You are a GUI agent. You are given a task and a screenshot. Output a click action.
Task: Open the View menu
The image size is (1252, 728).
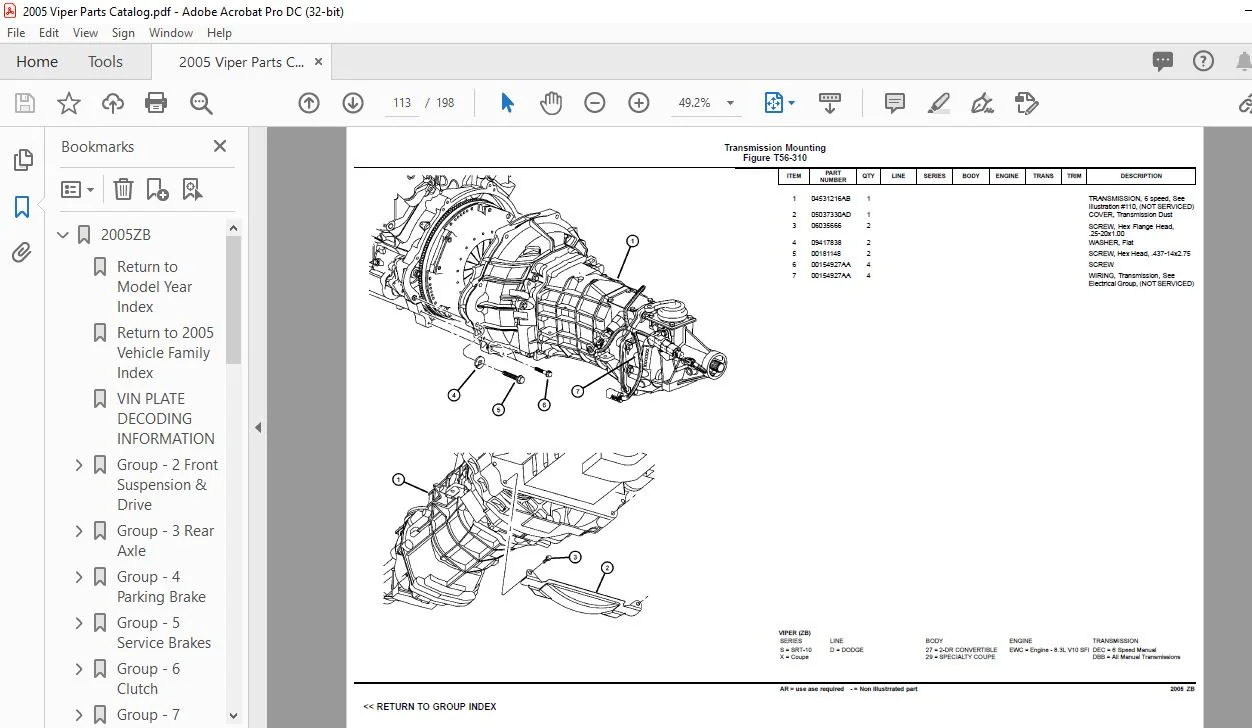(85, 33)
